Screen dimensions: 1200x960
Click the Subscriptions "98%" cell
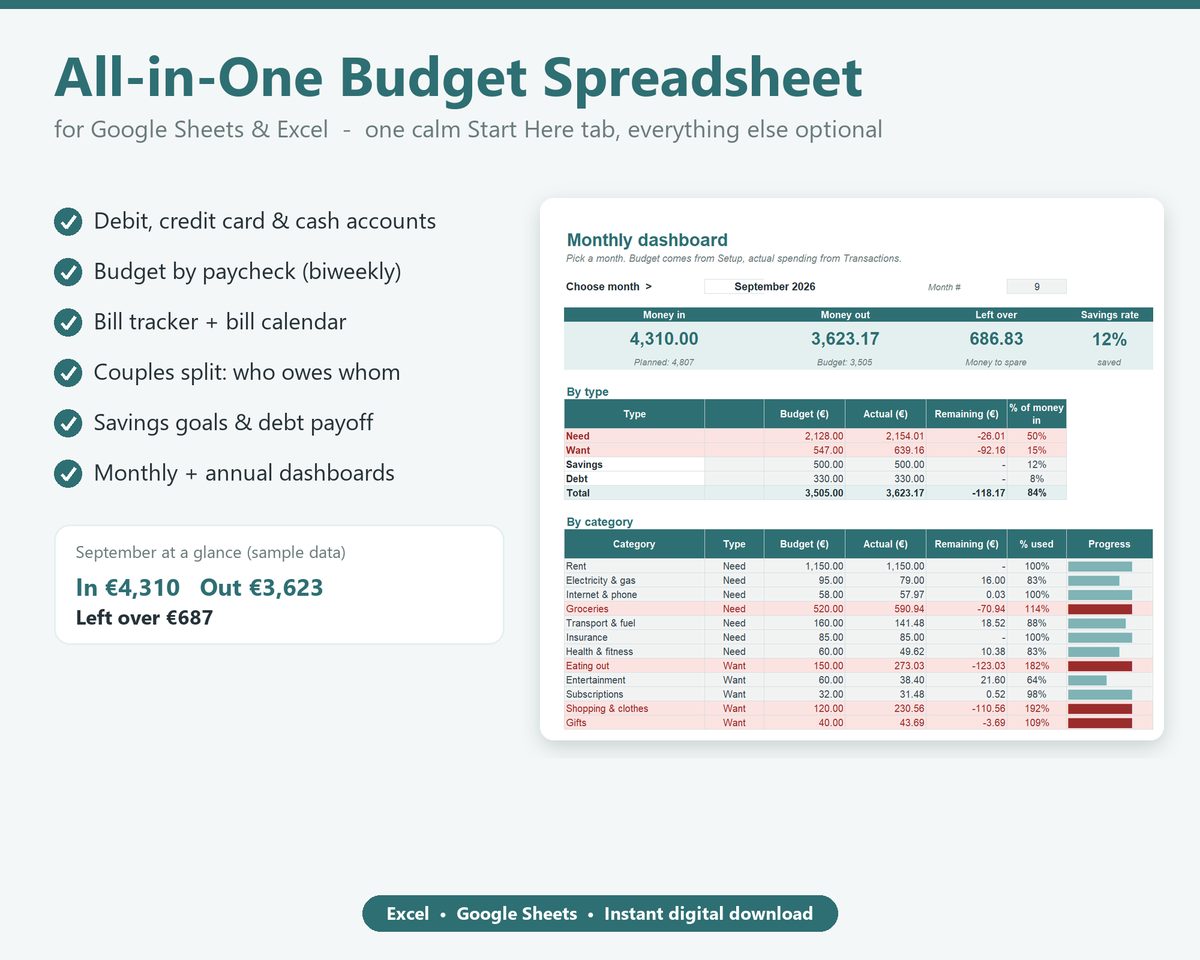coord(1036,694)
